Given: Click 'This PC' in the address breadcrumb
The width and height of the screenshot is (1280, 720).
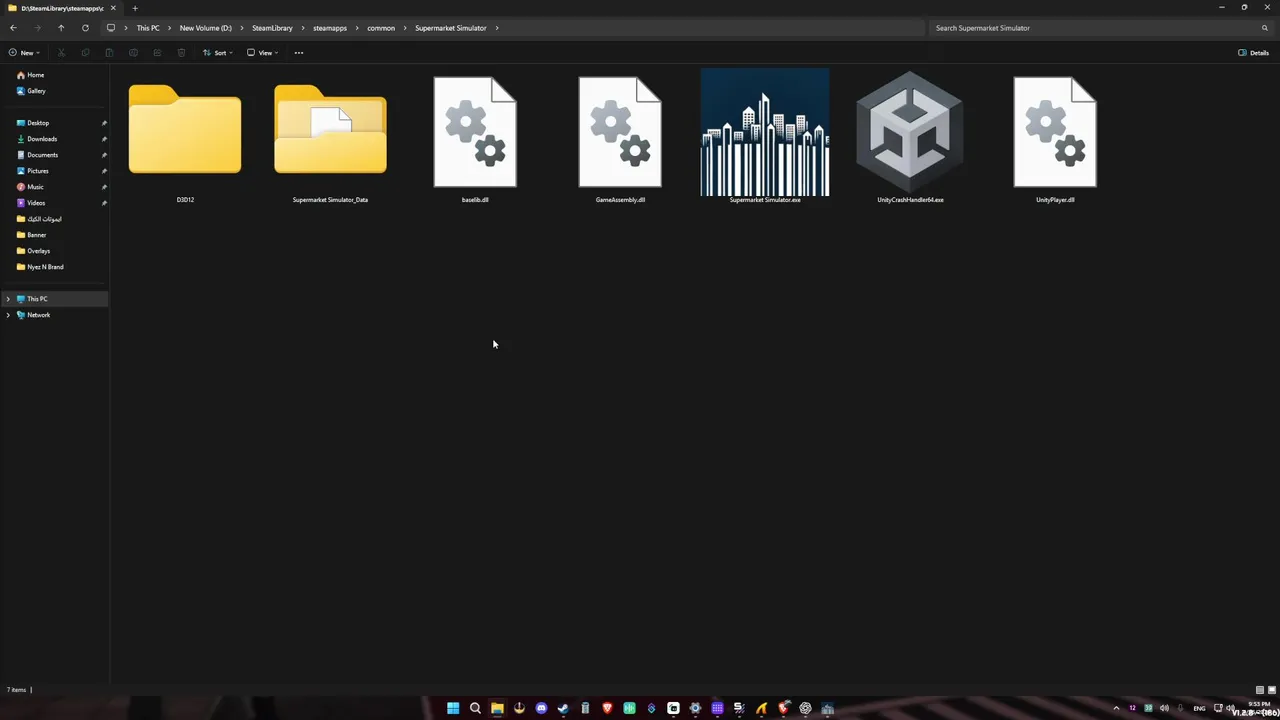Looking at the screenshot, I should (148, 28).
